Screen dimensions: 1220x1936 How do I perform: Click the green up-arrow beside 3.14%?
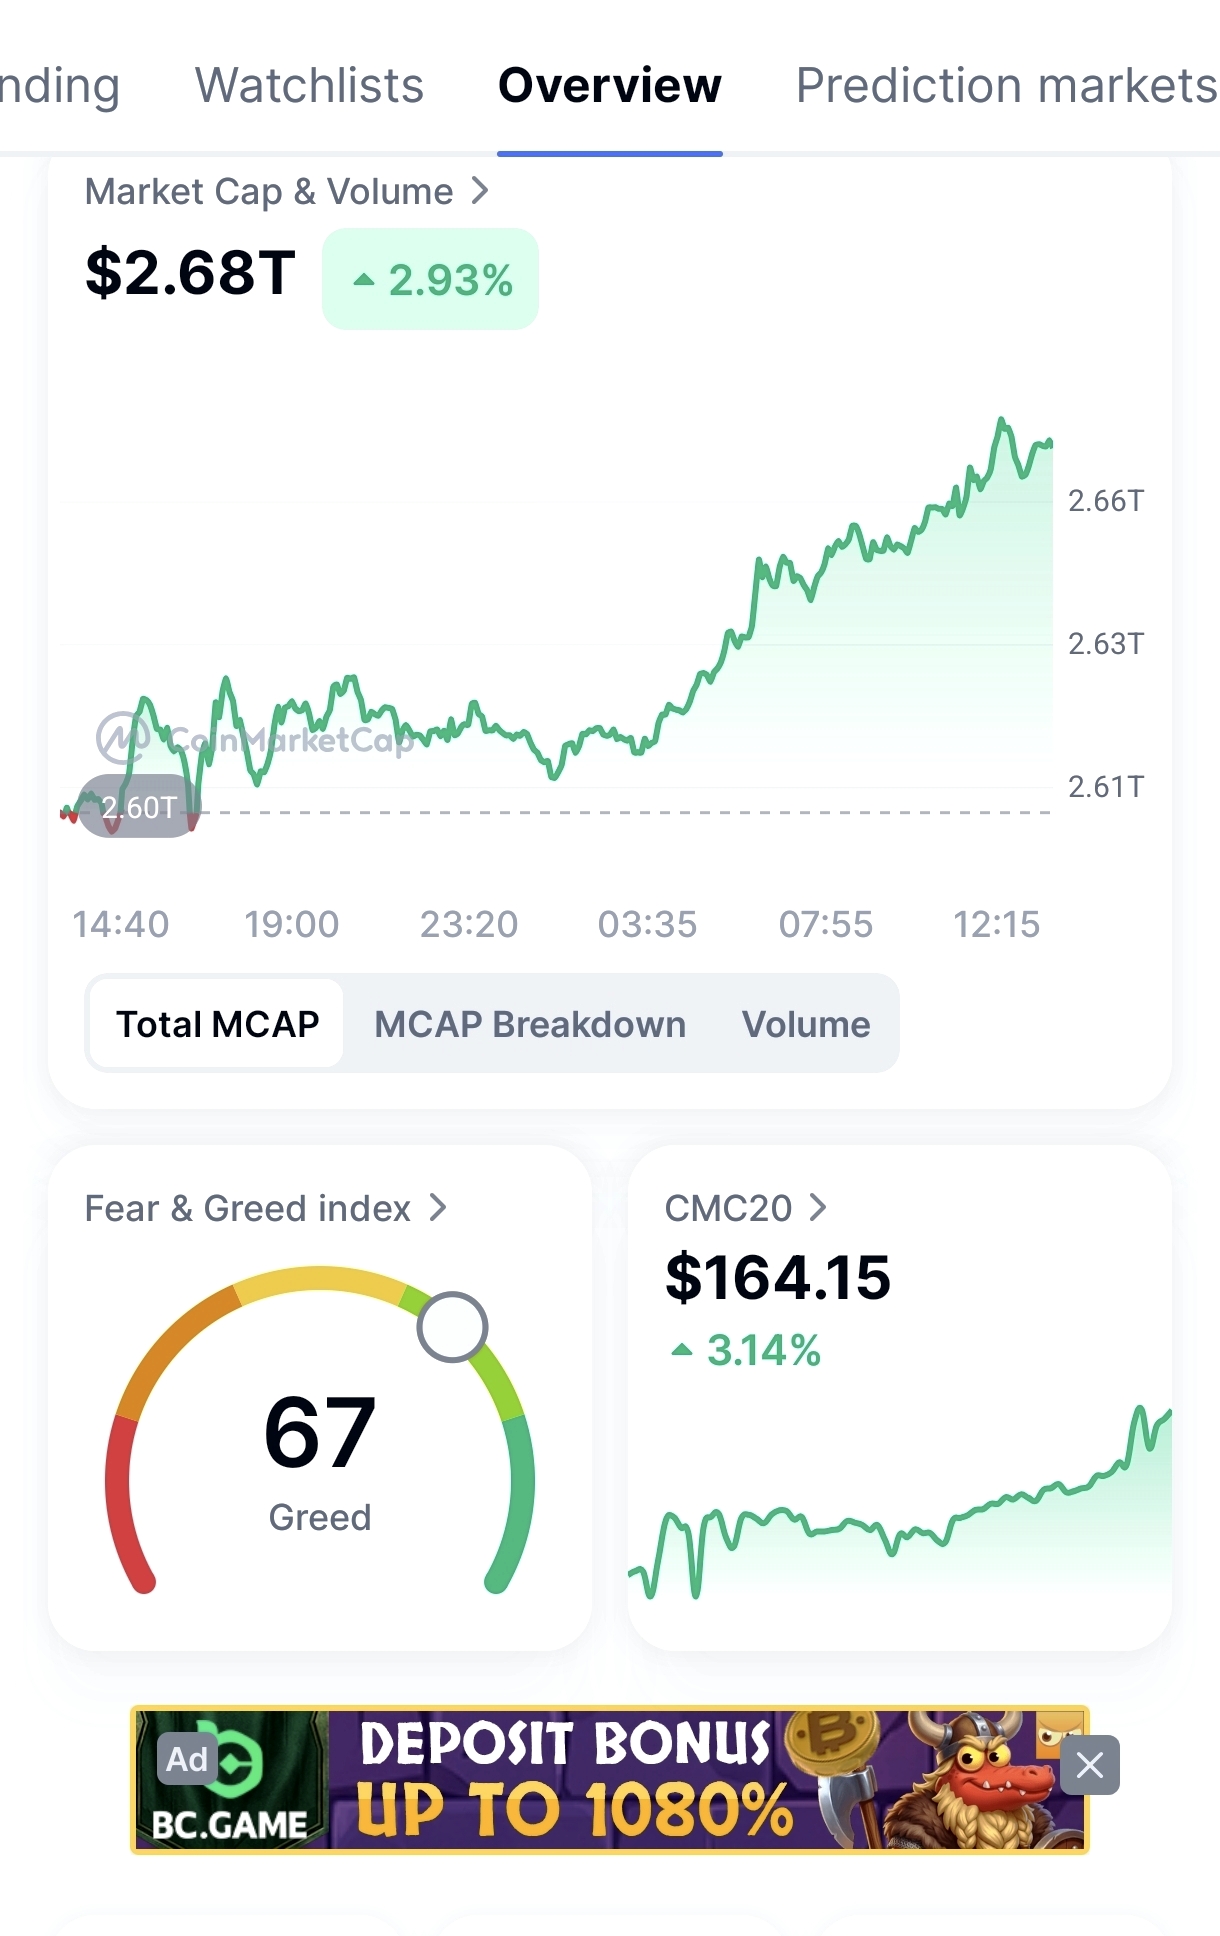(682, 1350)
